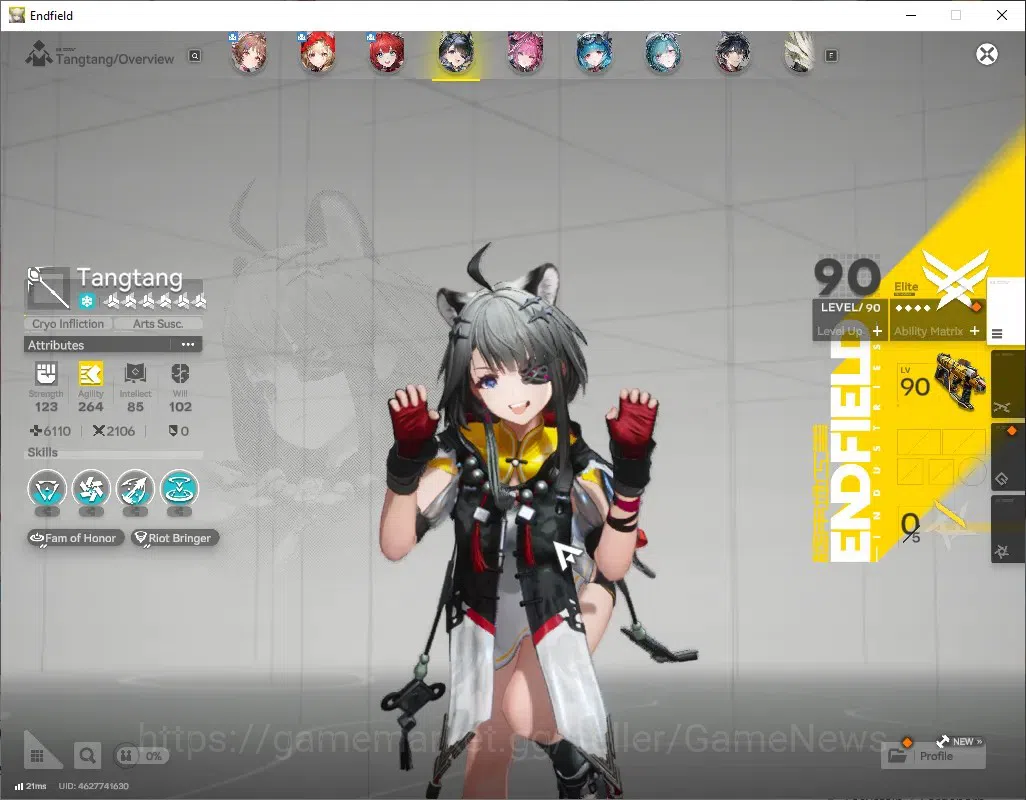Click the Riot Bringer talent
The height and width of the screenshot is (800, 1026).
pyautogui.click(x=175, y=538)
